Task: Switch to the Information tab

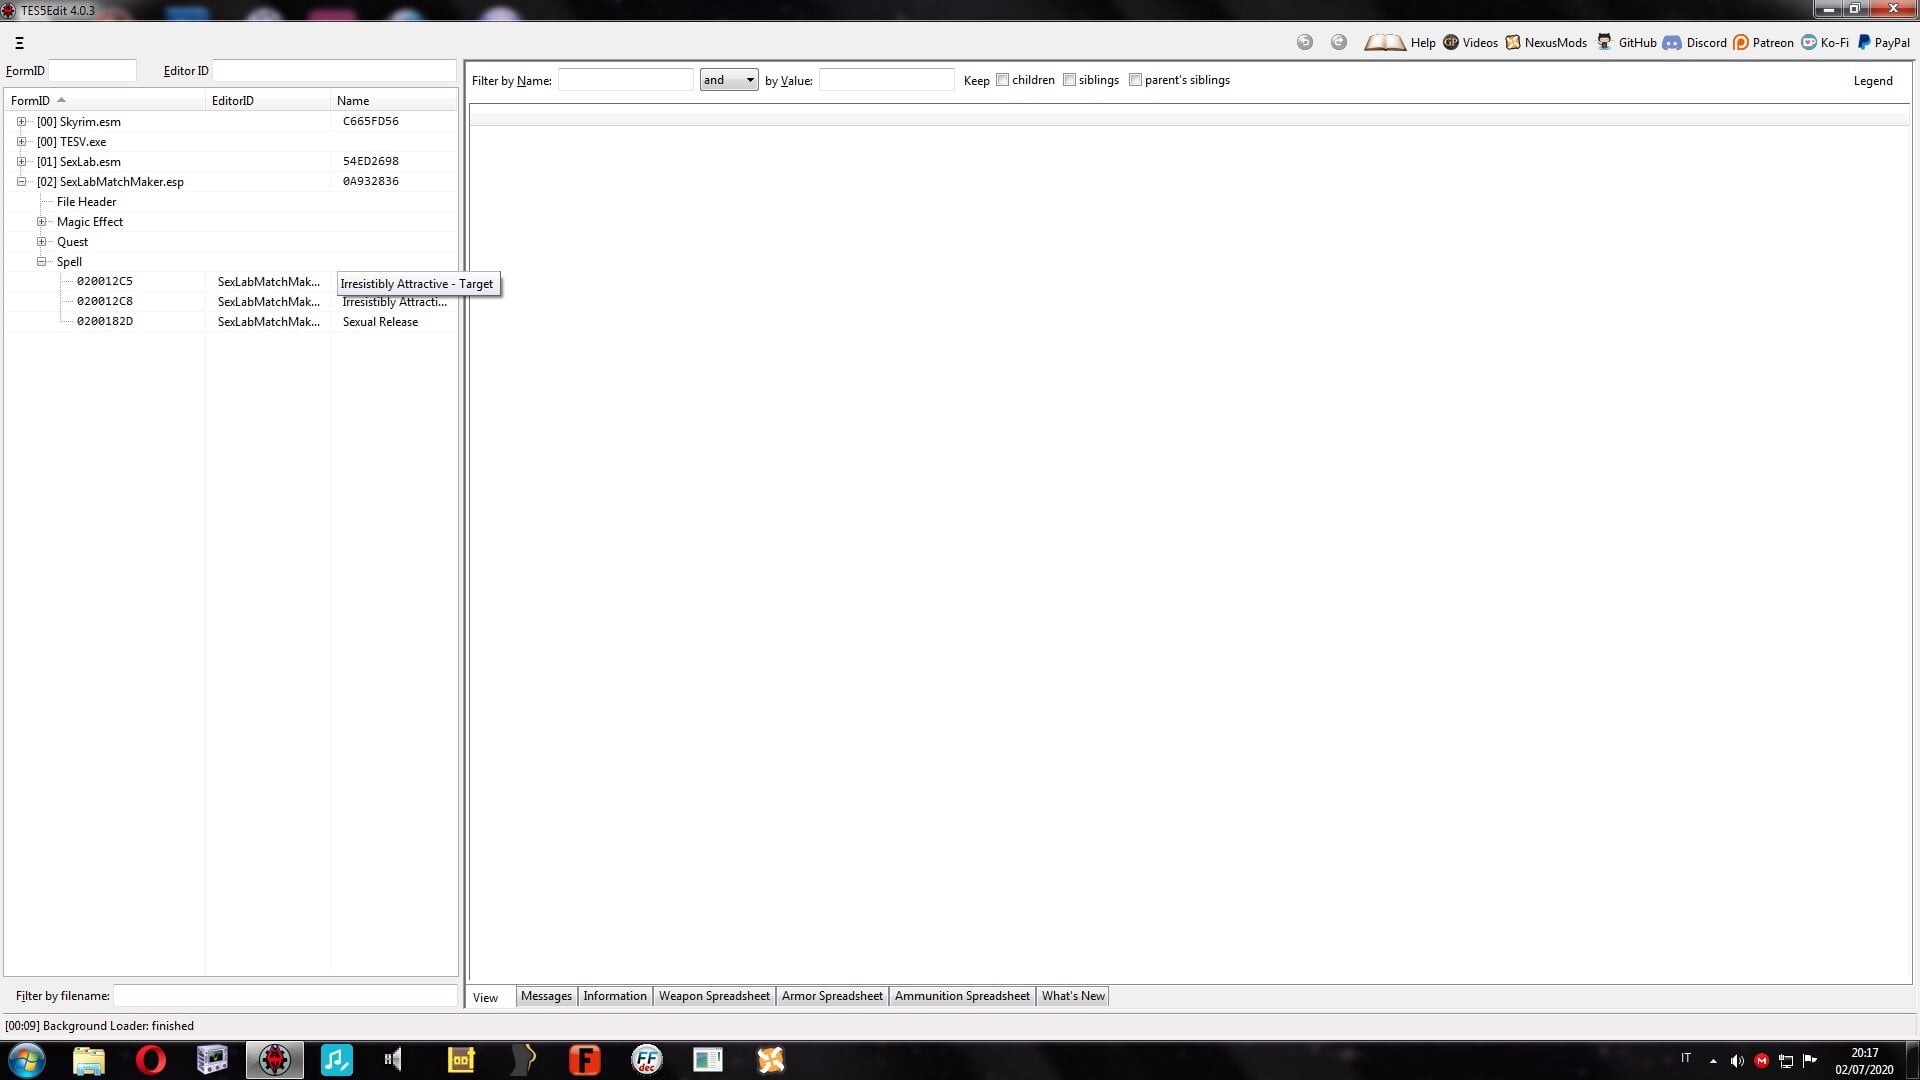Action: point(615,996)
